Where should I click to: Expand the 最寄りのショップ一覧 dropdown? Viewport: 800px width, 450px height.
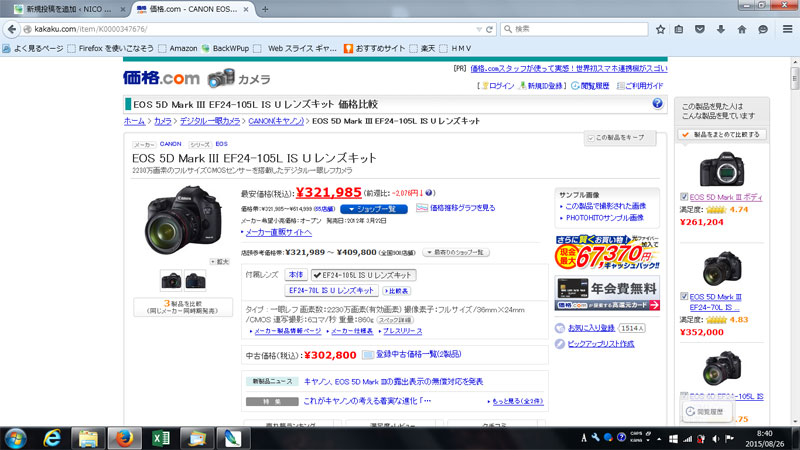tap(456, 253)
